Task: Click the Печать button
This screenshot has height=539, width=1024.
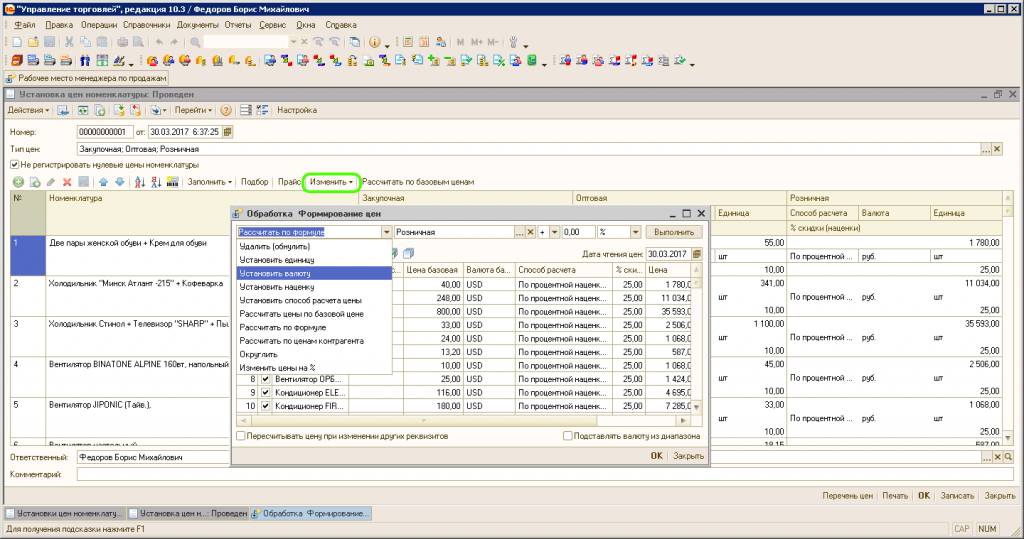Action: tap(895, 496)
